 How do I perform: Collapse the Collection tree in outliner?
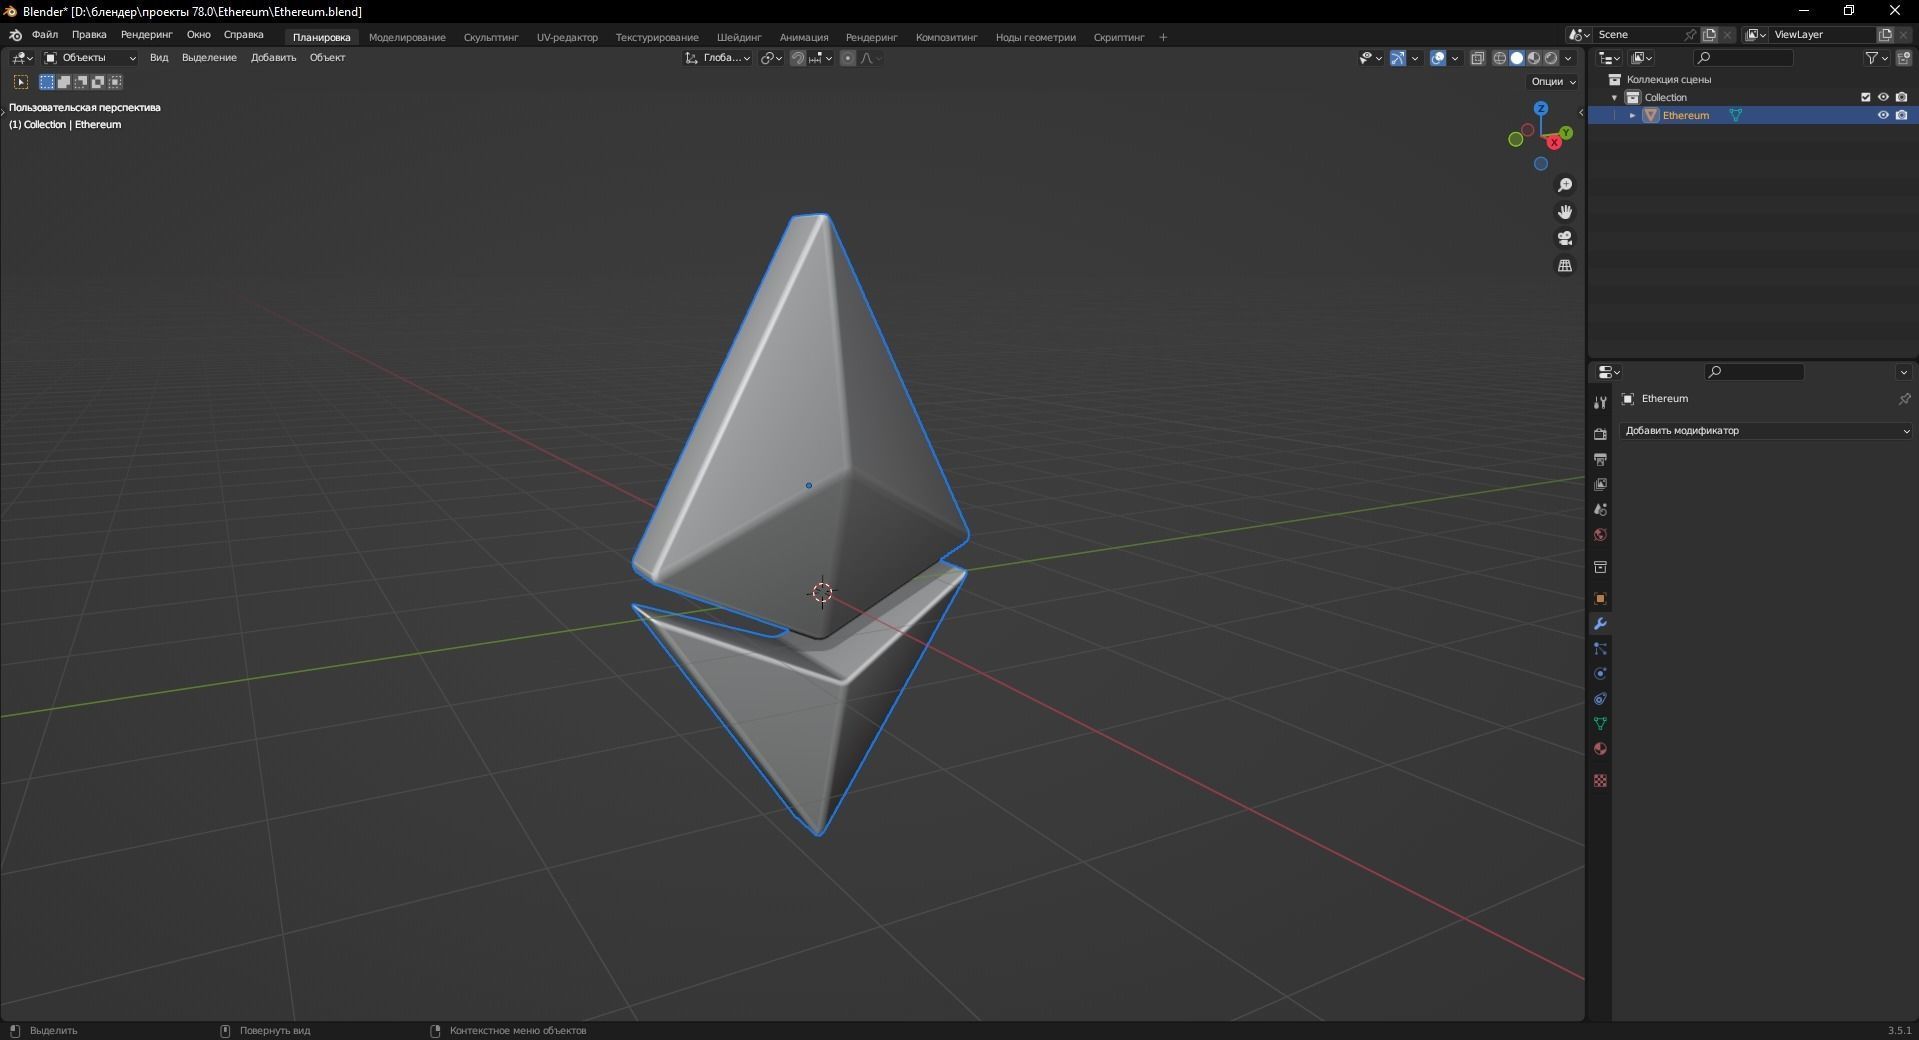(1614, 97)
